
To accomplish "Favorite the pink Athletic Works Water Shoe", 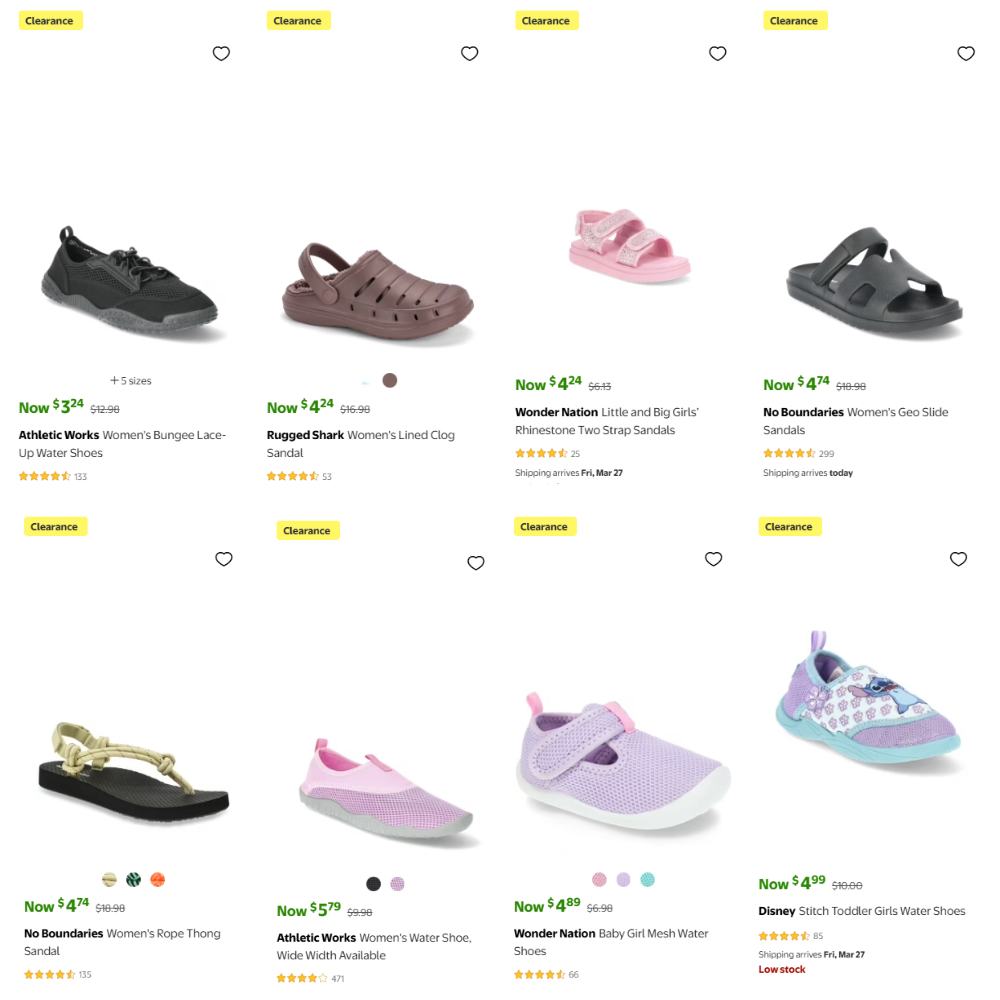I will click(476, 563).
